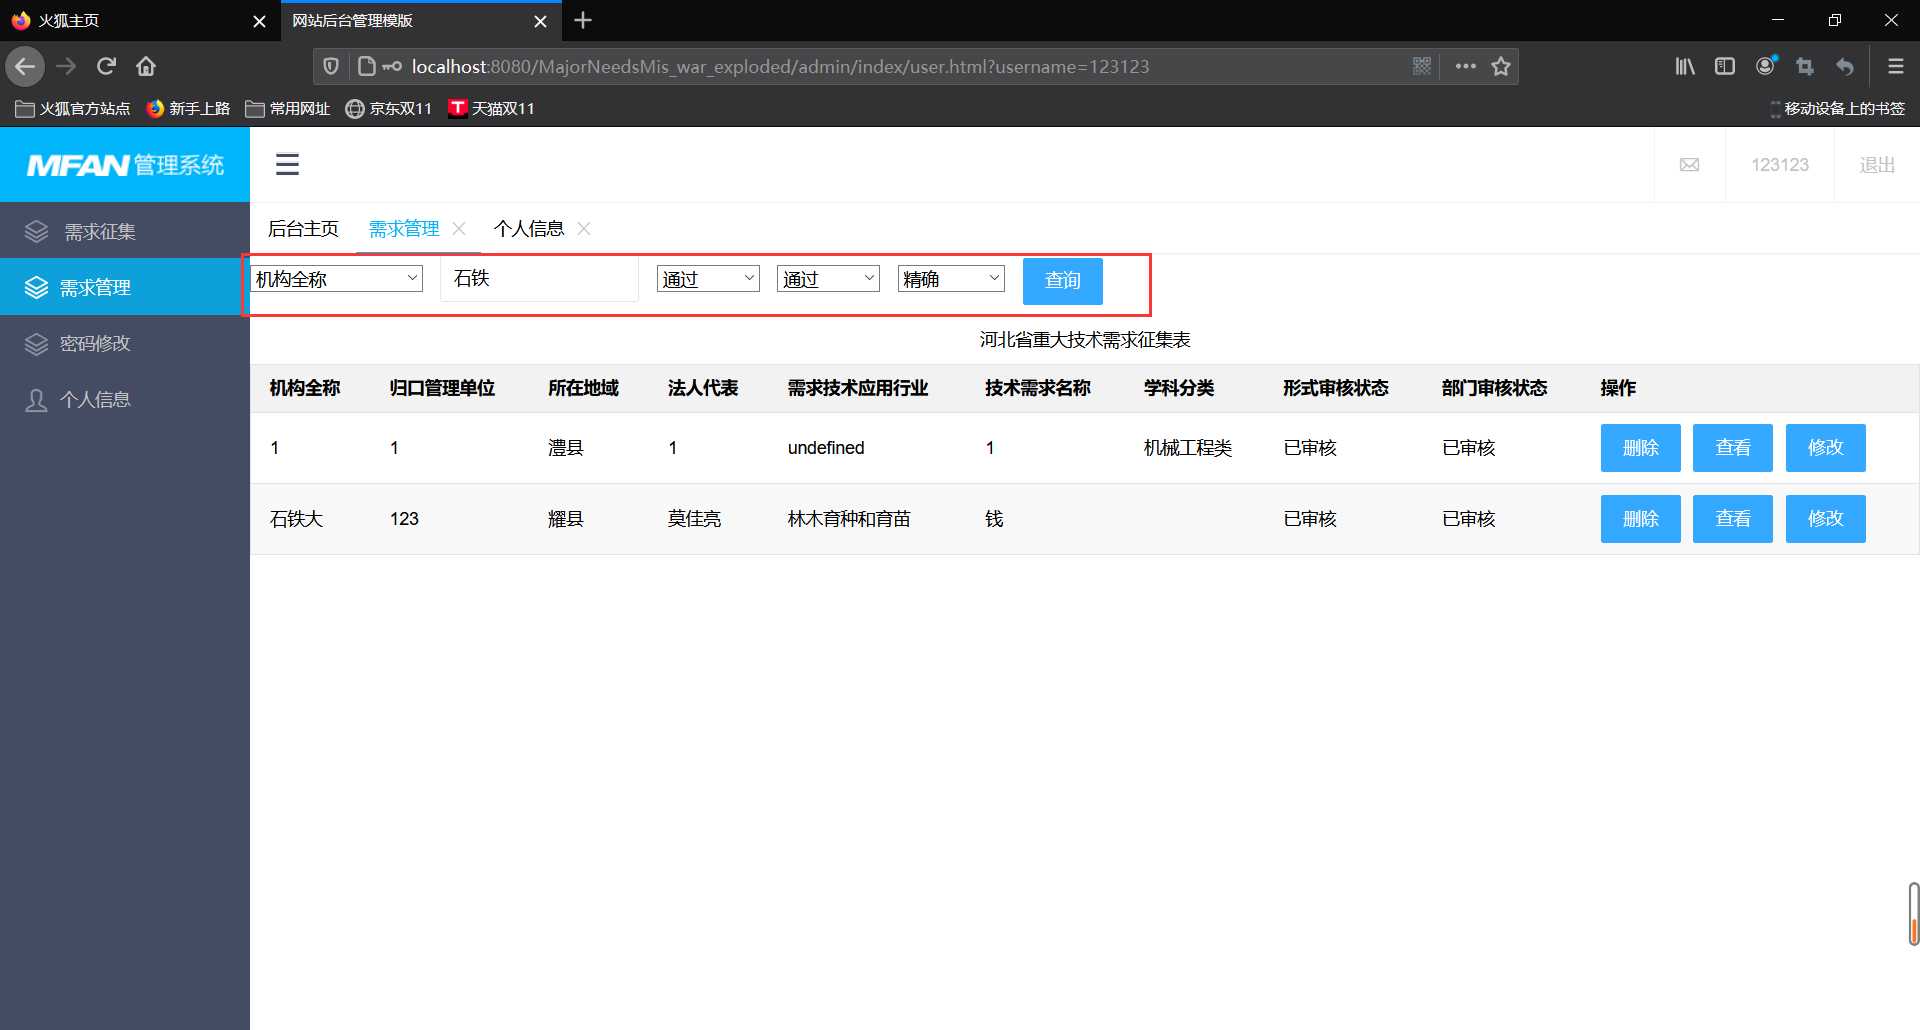This screenshot has height=1030, width=1920.
Task: Bookmark this page with the star icon
Action: tap(1501, 66)
